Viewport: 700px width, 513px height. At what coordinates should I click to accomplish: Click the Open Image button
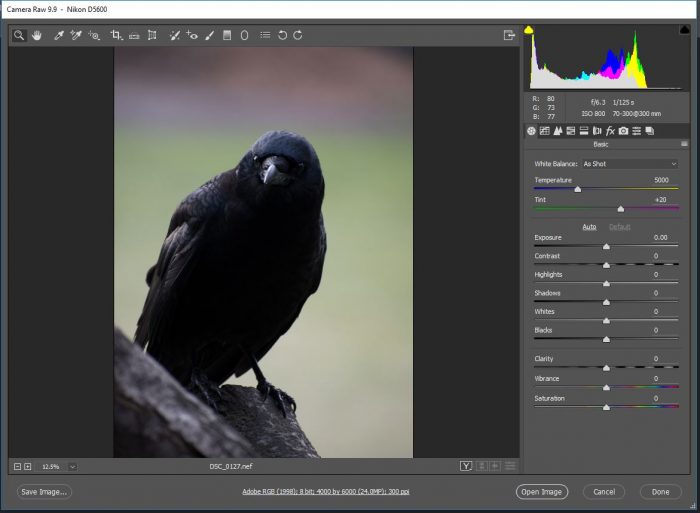[x=542, y=491]
